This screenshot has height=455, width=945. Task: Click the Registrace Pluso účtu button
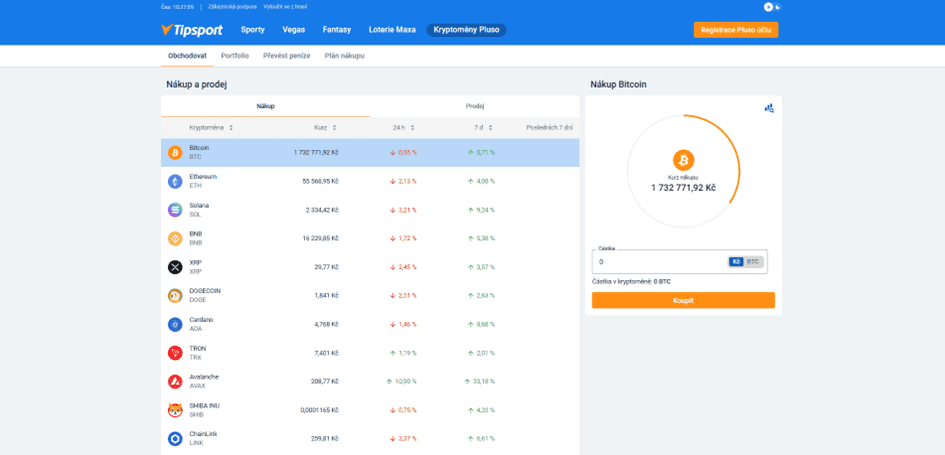[736, 30]
